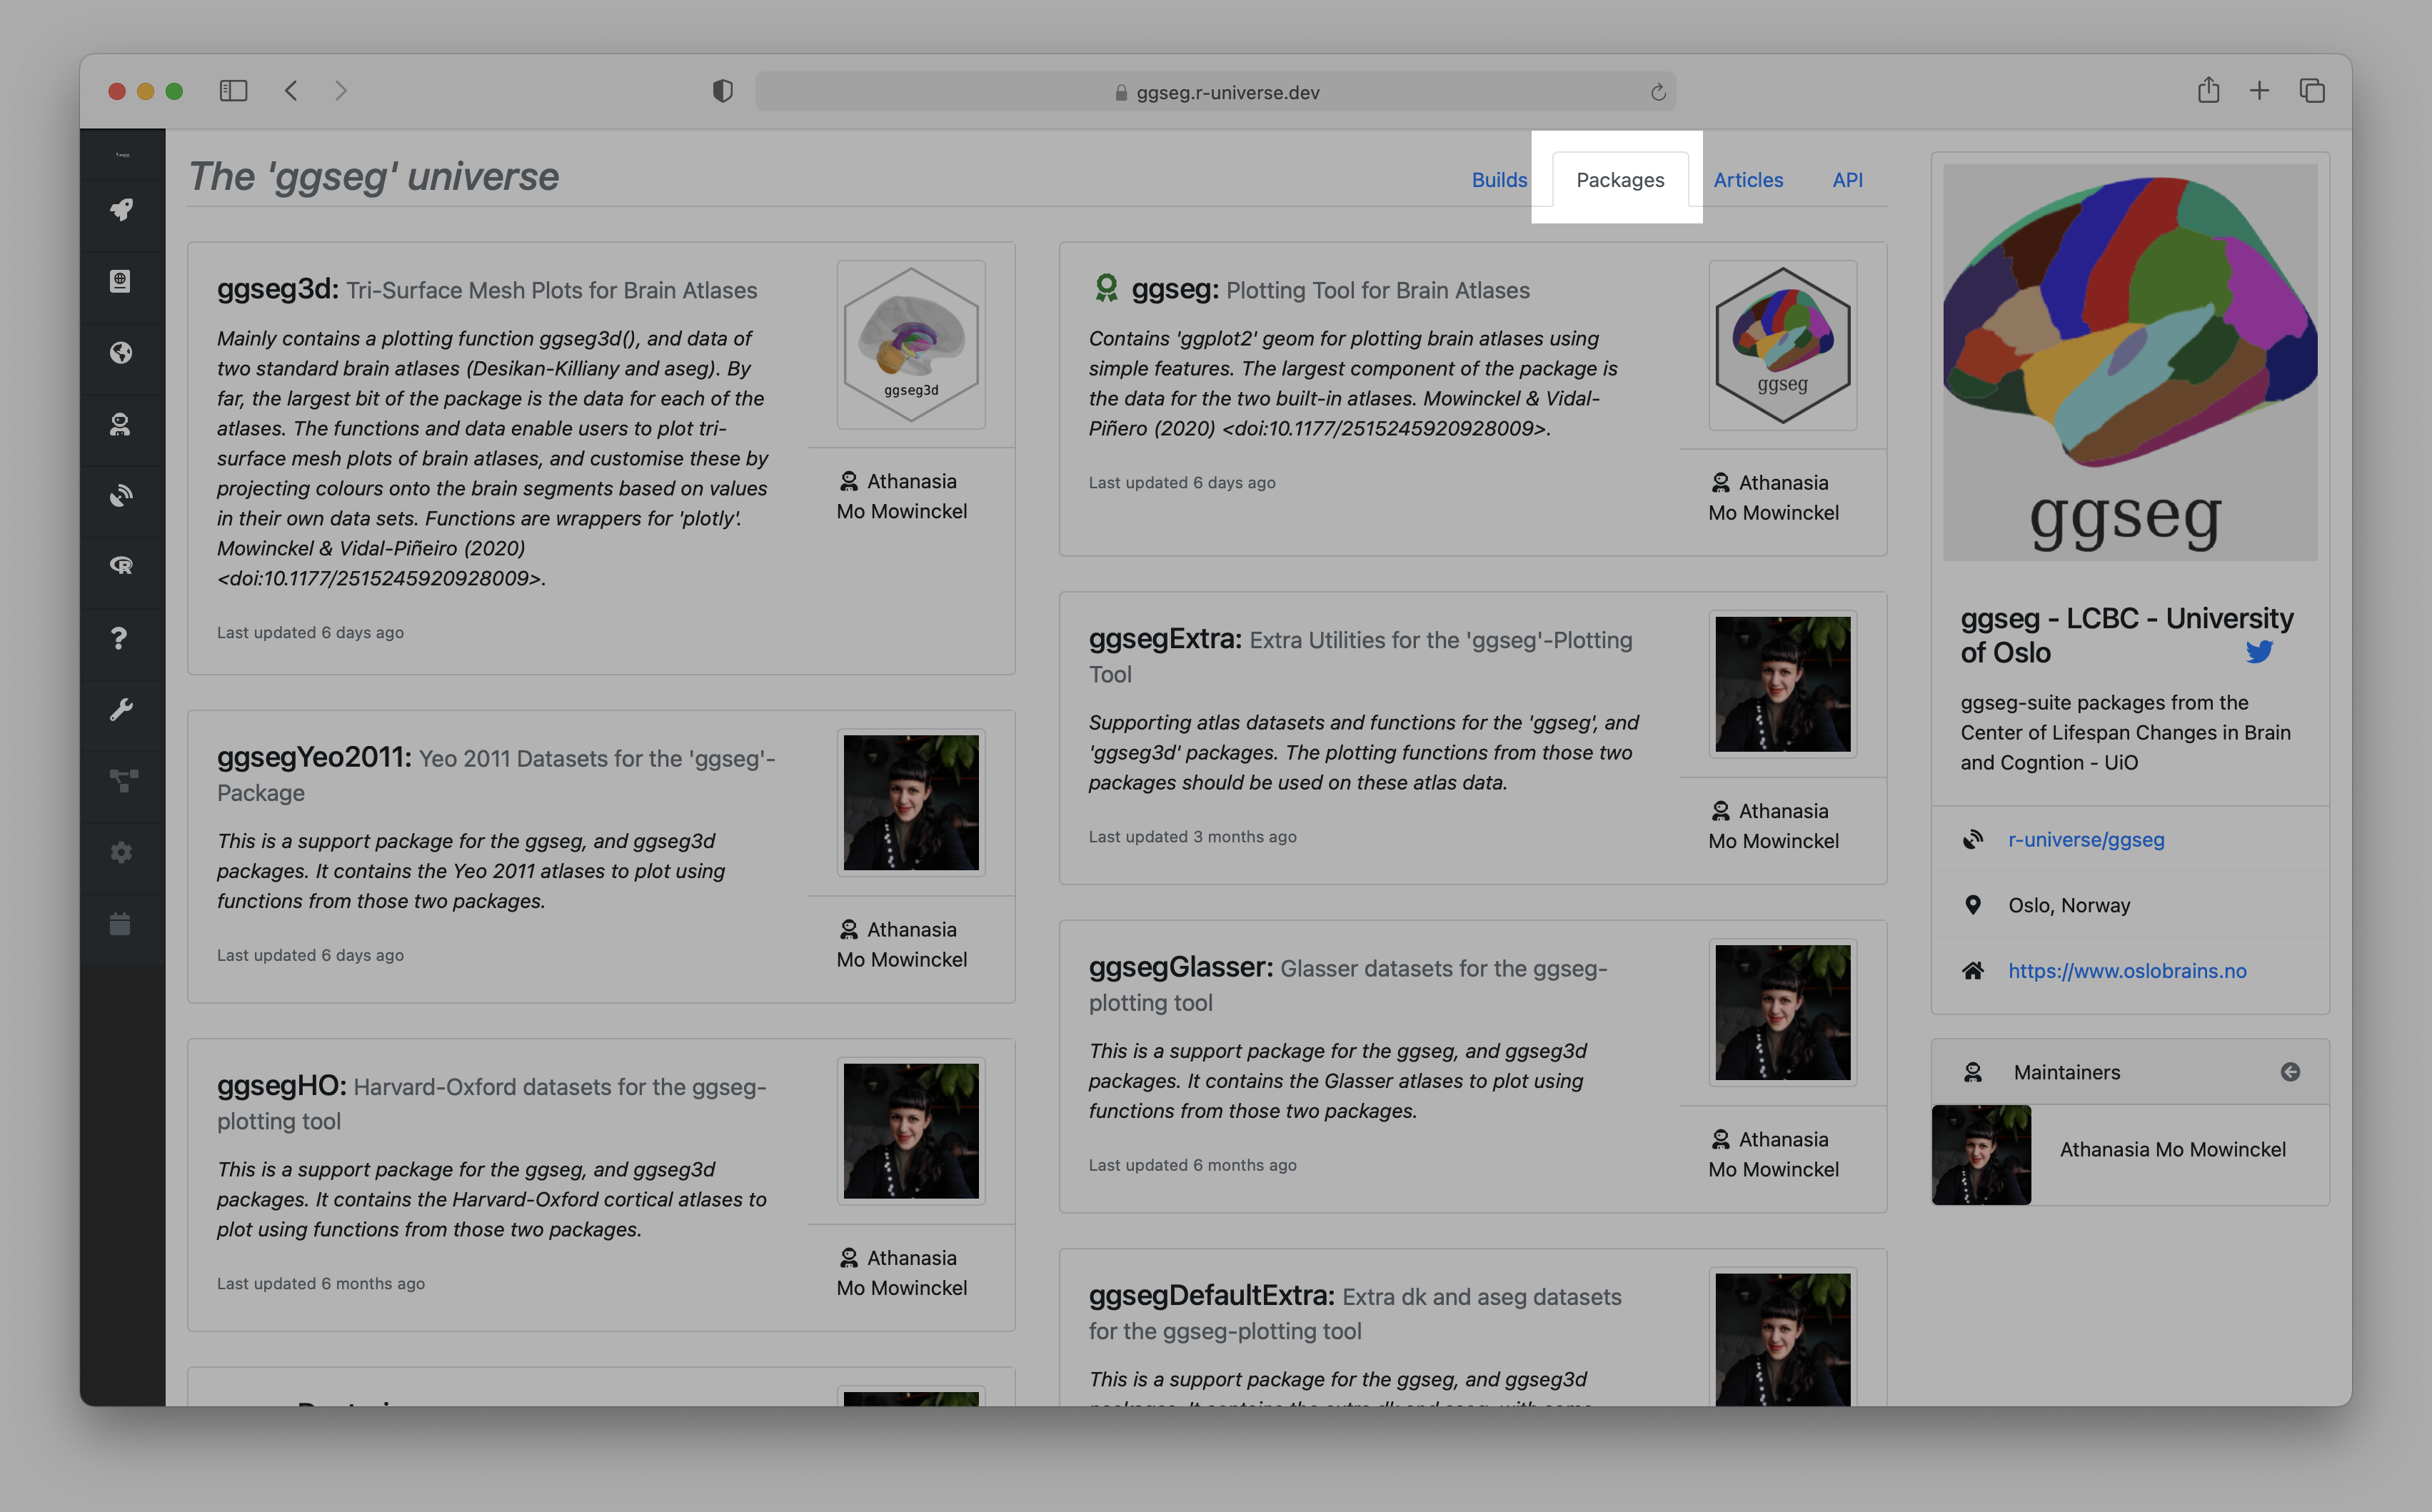Open the globe icon in sidebar
2432x1512 pixels.
click(121, 353)
